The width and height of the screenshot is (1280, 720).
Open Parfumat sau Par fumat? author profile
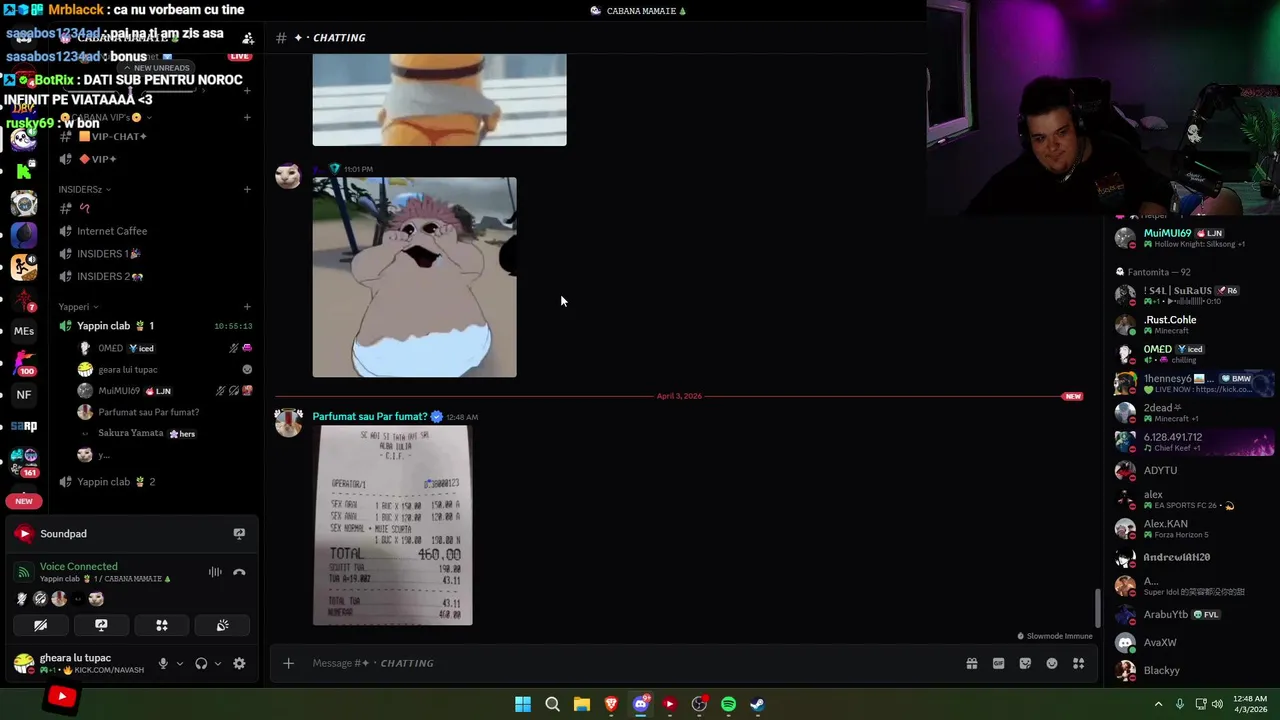point(369,417)
